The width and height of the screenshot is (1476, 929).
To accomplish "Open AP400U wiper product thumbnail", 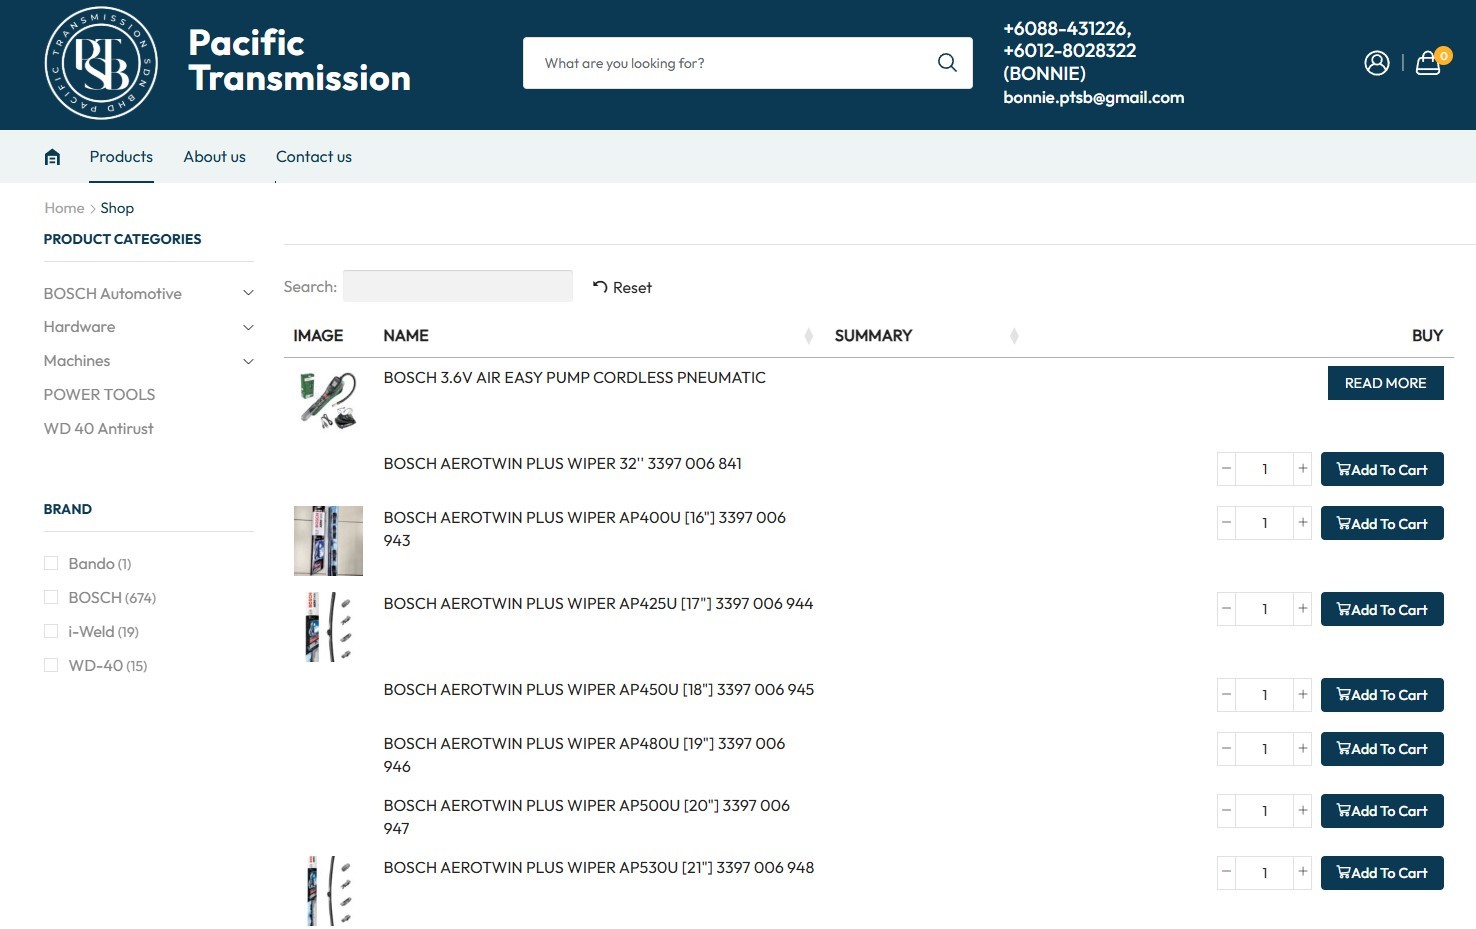I will [x=328, y=541].
